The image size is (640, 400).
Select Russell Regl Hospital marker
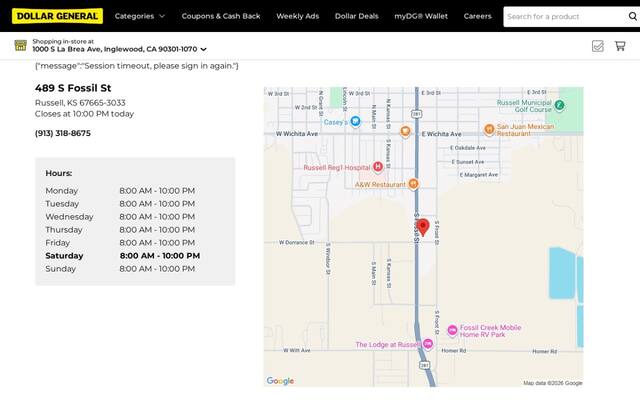pyautogui.click(x=378, y=167)
